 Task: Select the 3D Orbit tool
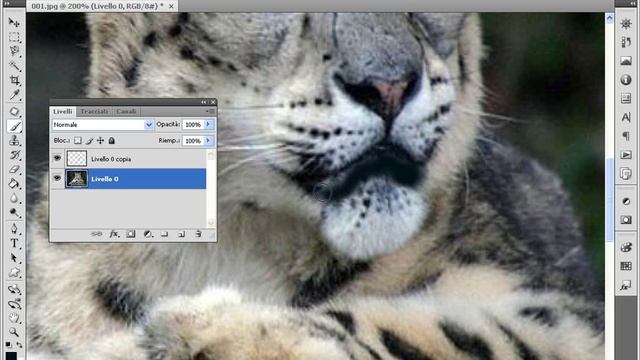(x=14, y=304)
